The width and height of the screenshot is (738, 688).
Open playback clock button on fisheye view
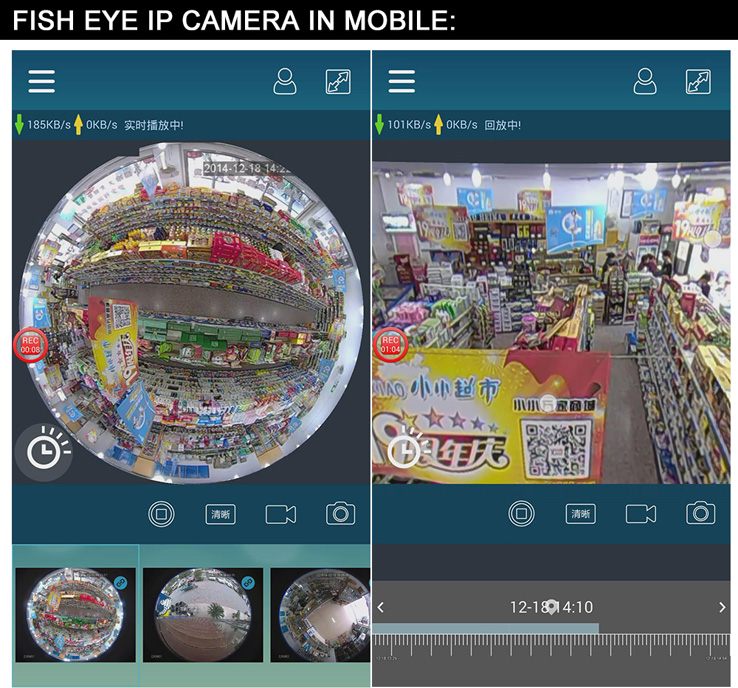(42, 453)
